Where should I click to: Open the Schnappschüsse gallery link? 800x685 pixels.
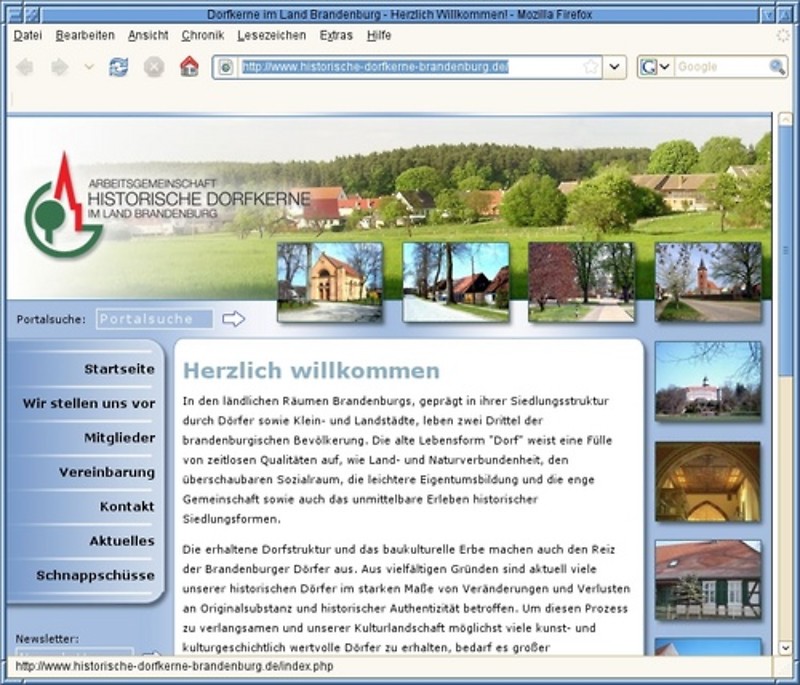95,575
